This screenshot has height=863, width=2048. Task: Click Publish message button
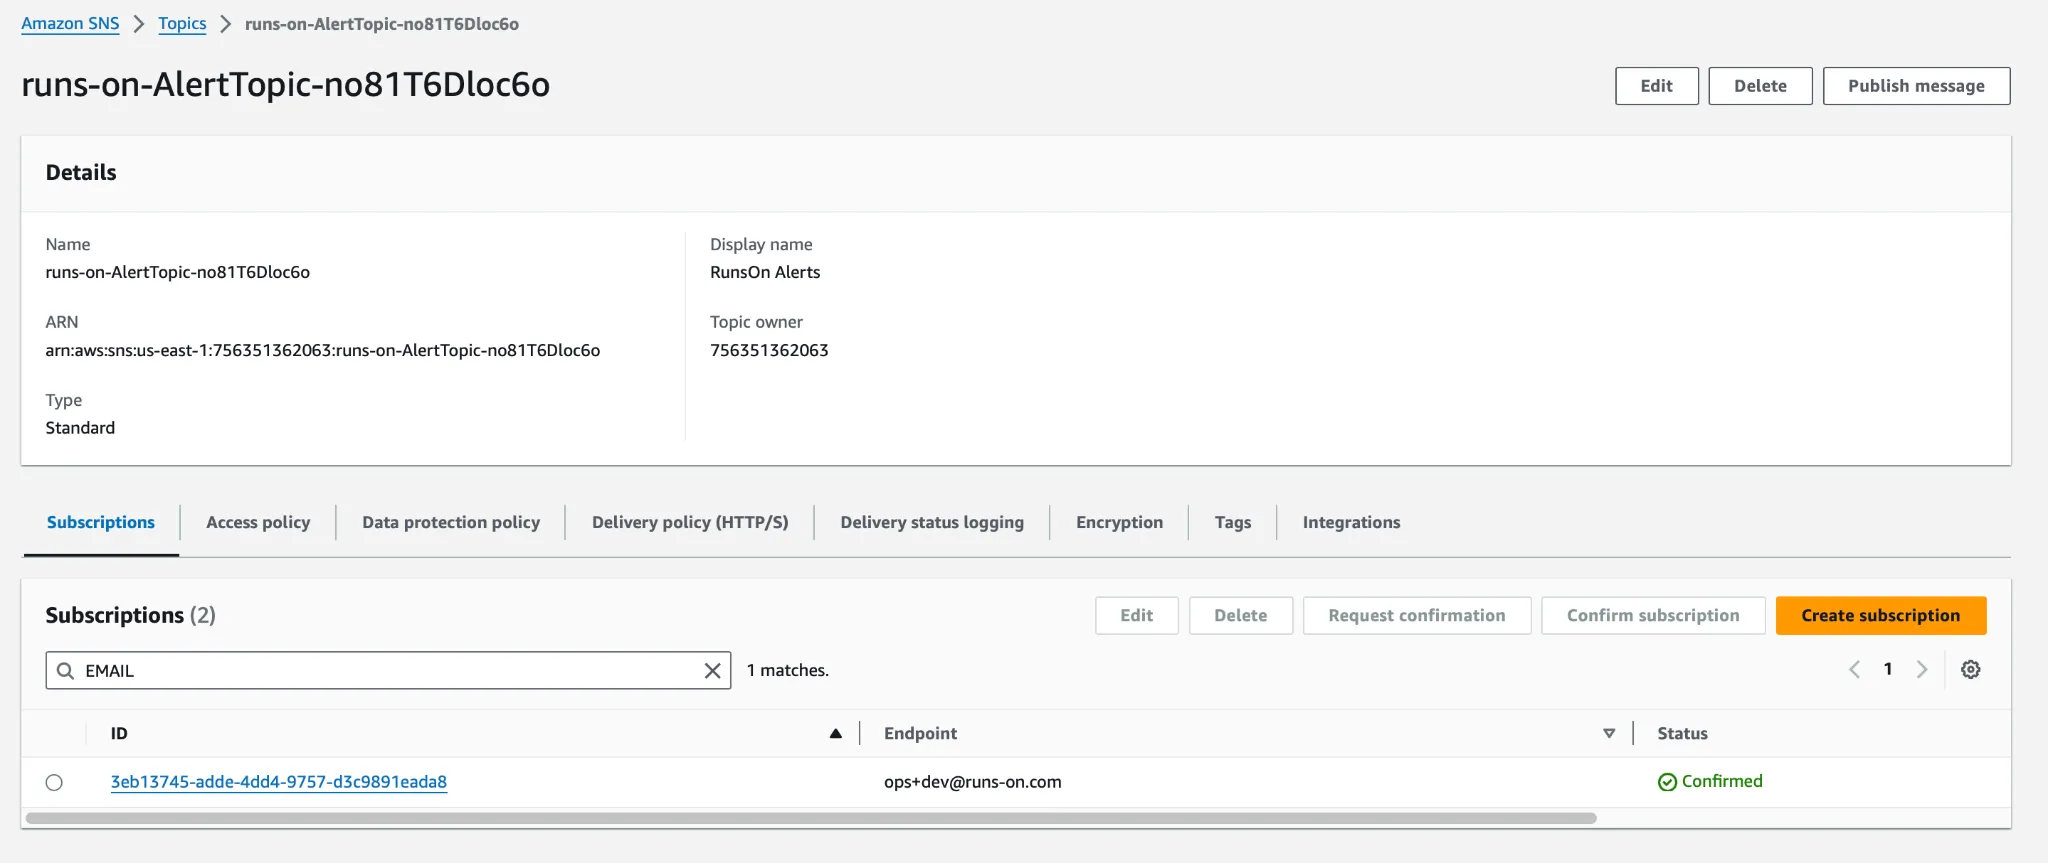click(1916, 86)
